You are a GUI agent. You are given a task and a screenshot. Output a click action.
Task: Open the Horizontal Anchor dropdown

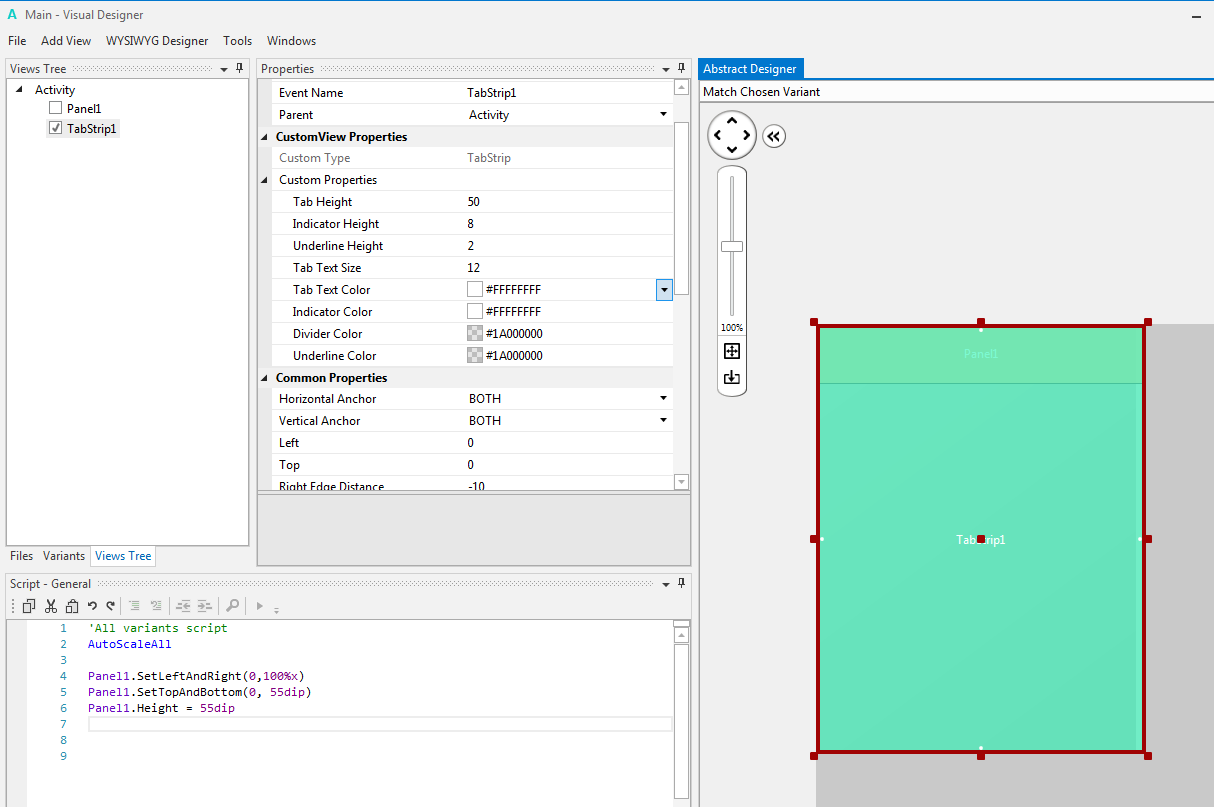click(x=663, y=398)
